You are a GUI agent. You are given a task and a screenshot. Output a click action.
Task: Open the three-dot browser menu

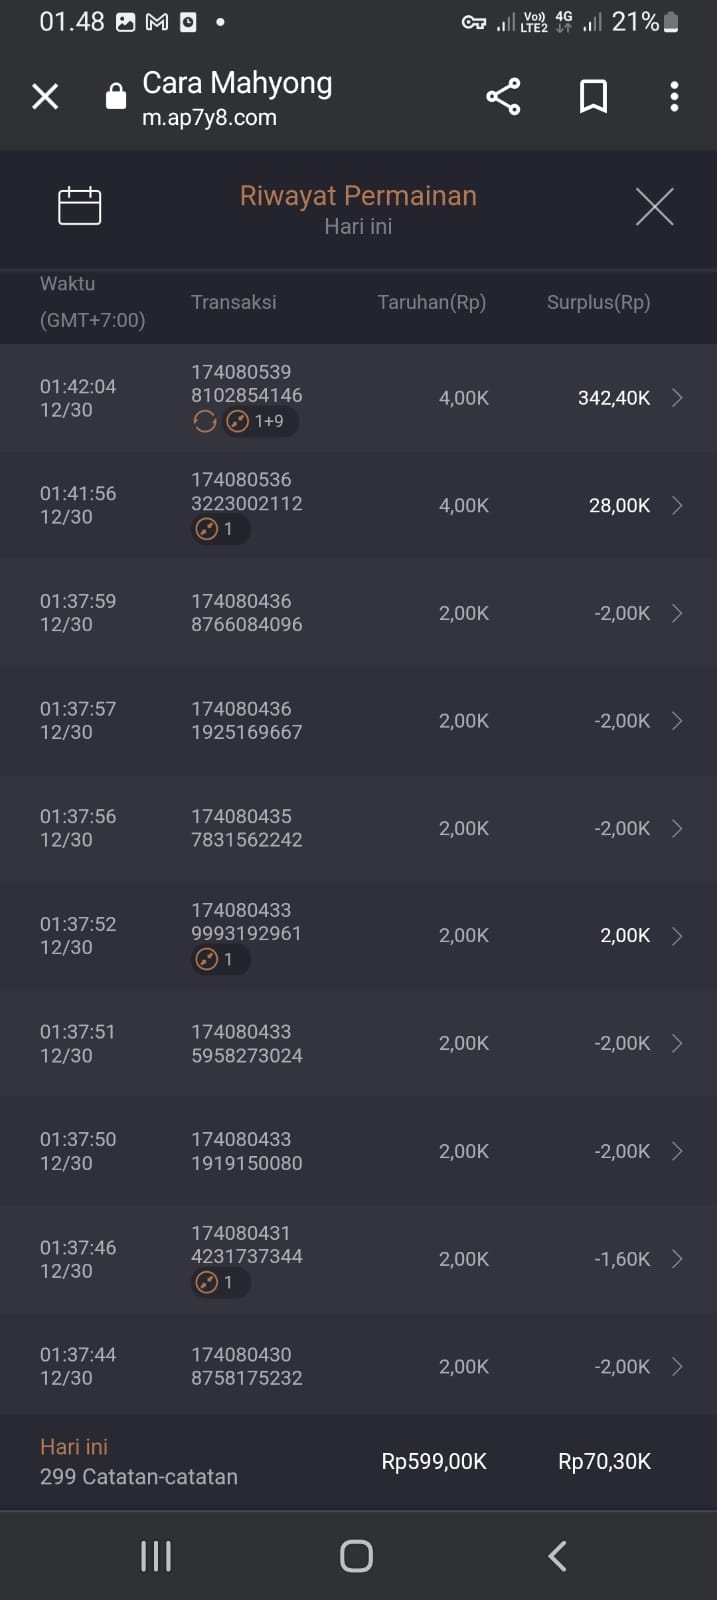click(x=674, y=97)
